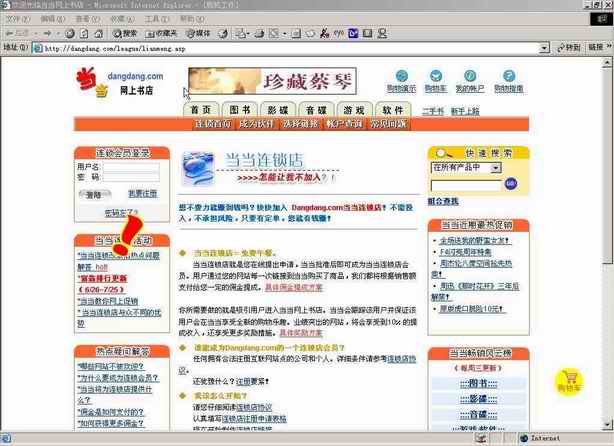The width and height of the screenshot is (614, 446).
Task: Open the 收藏夹 favorites pane
Action: click(x=161, y=34)
